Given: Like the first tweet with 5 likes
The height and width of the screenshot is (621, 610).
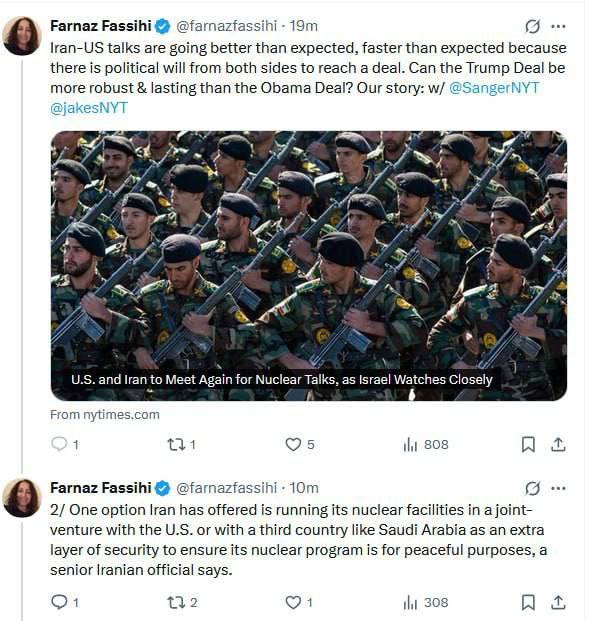Looking at the screenshot, I should 294,445.
